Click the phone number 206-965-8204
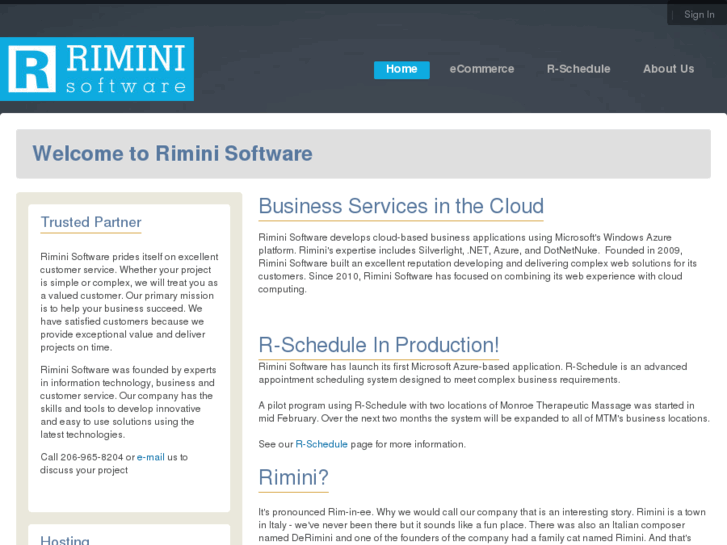 coord(92,457)
